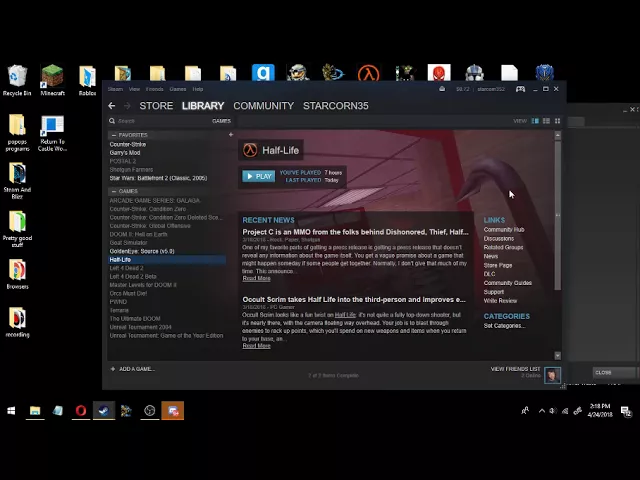The height and width of the screenshot is (480, 640).
Task: Open the Help menu
Action: pyautogui.click(x=198, y=89)
